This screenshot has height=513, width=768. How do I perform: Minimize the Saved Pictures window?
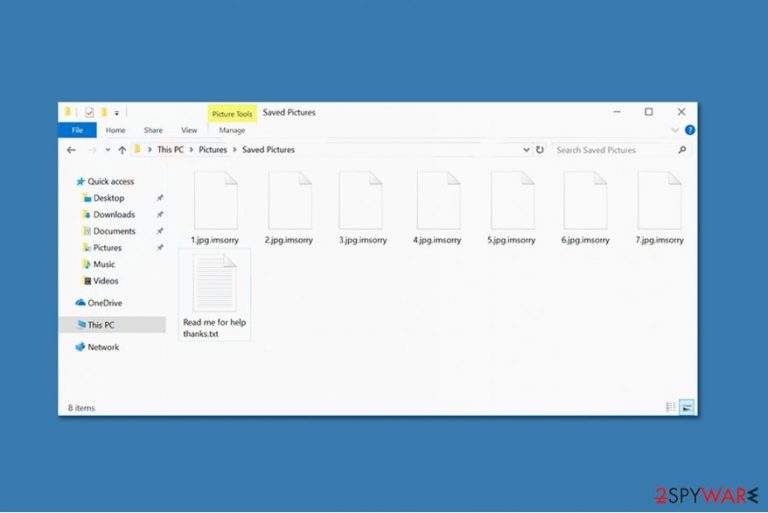point(617,112)
